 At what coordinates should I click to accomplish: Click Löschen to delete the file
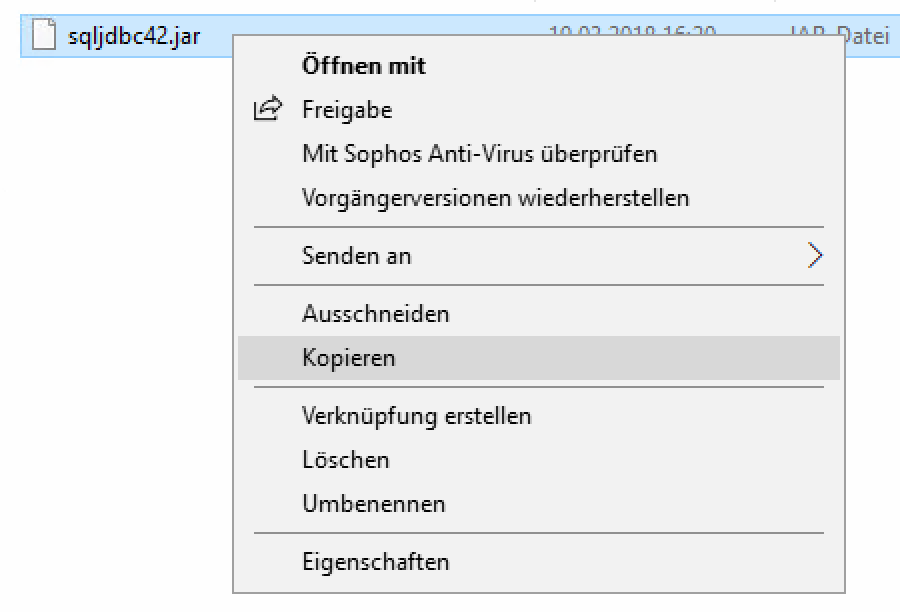[x=345, y=460]
